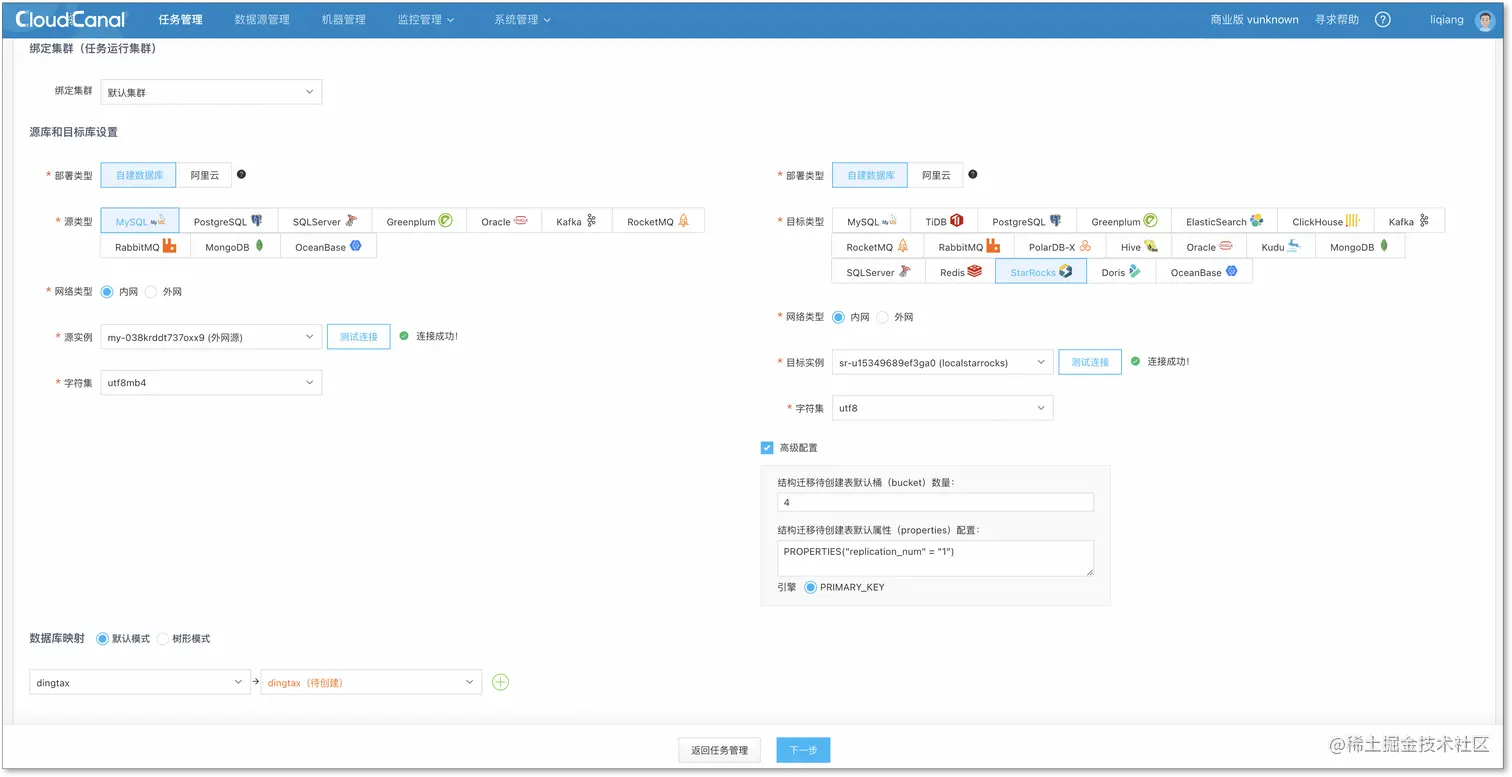
Task: Test source connection with 测试连接
Action: point(358,337)
